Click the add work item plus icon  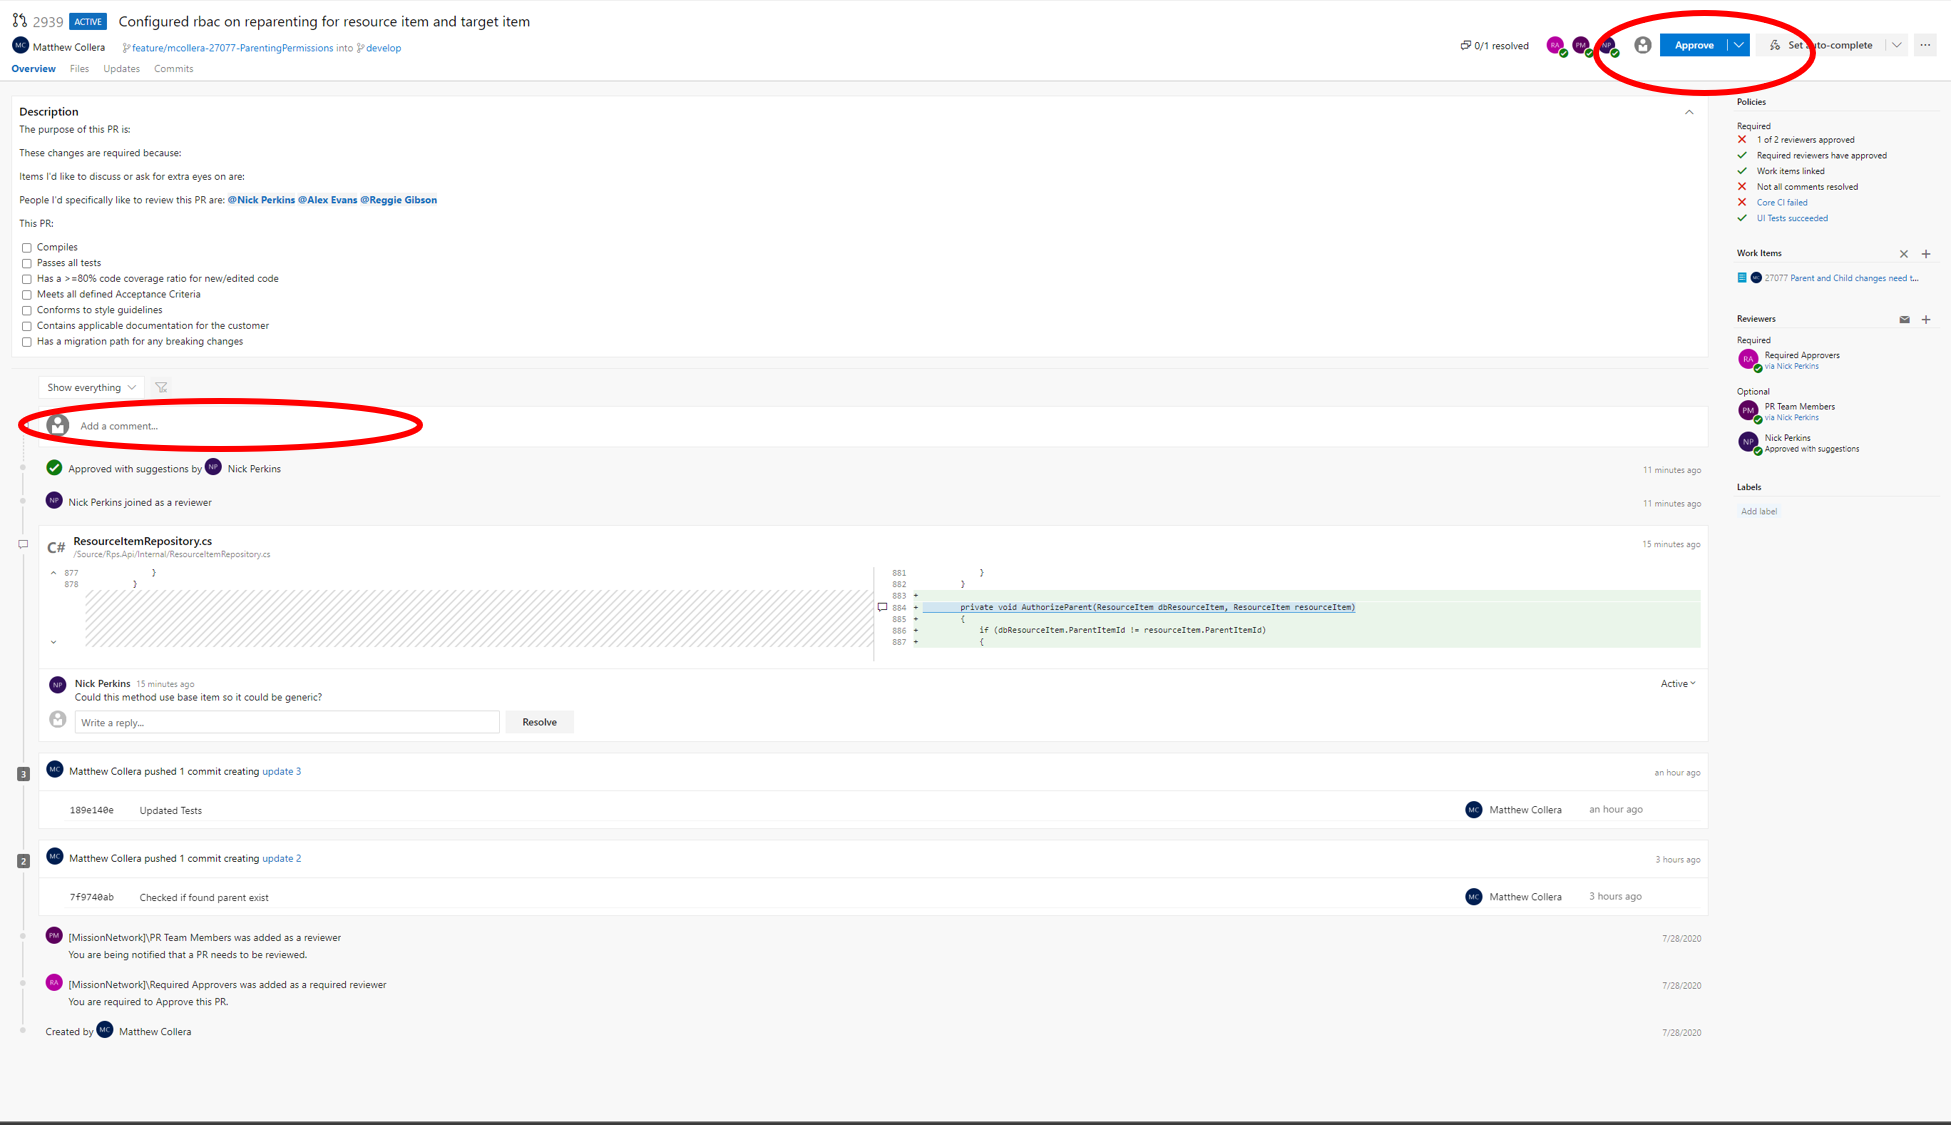tap(1926, 254)
